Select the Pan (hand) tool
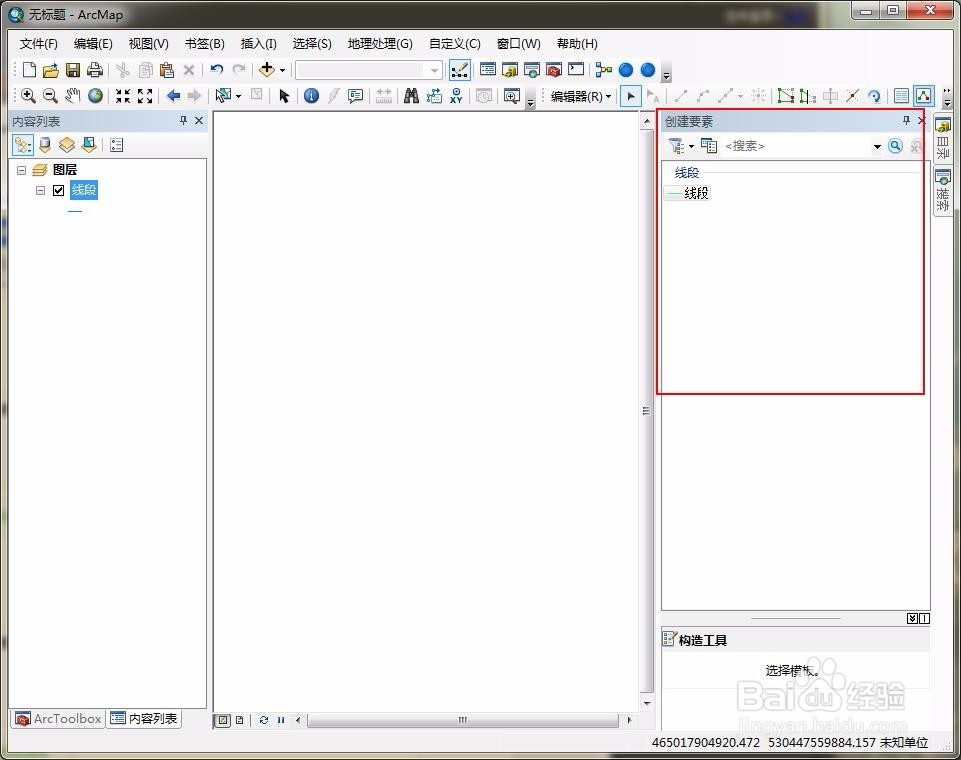The image size is (961, 760). [71, 95]
